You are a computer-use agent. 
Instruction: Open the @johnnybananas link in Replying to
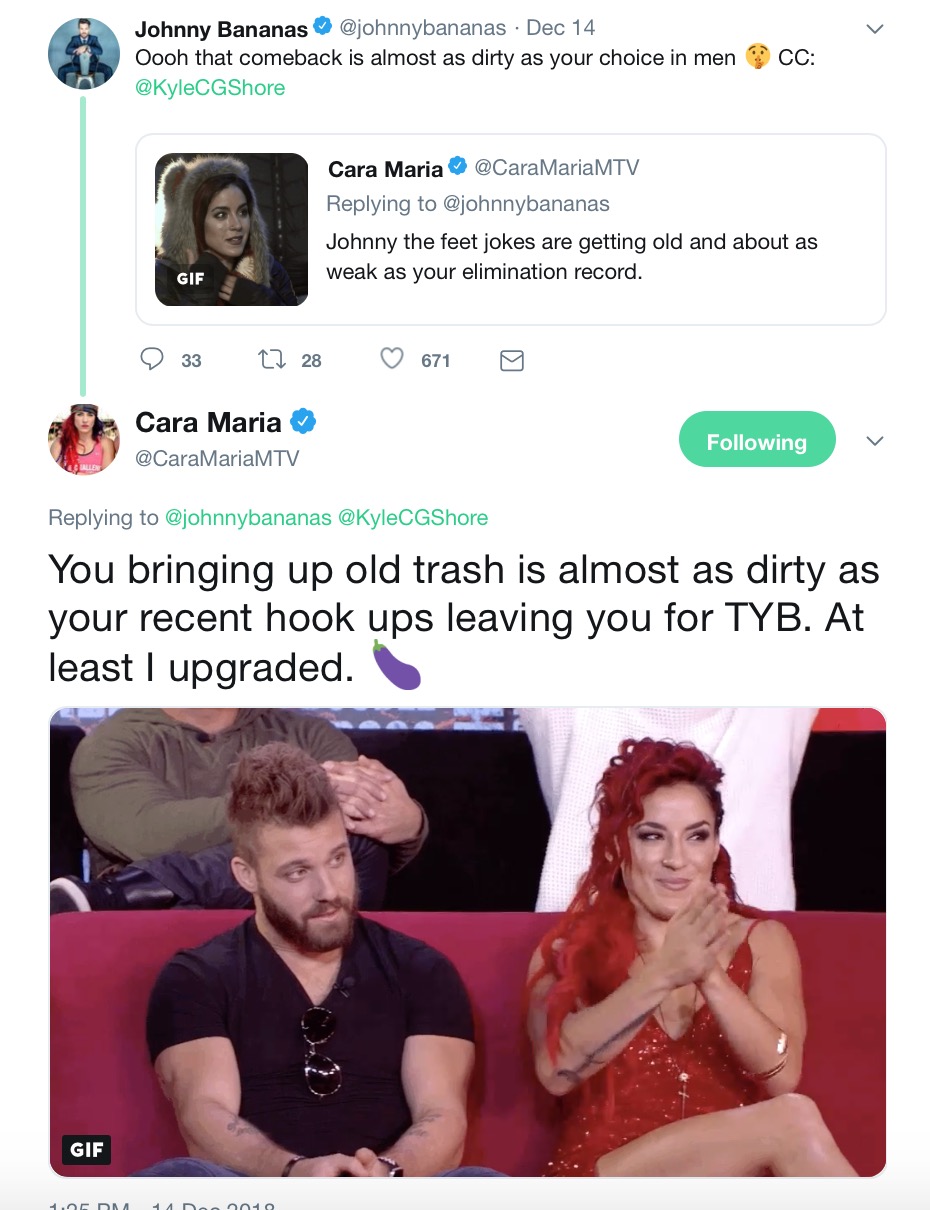247,518
